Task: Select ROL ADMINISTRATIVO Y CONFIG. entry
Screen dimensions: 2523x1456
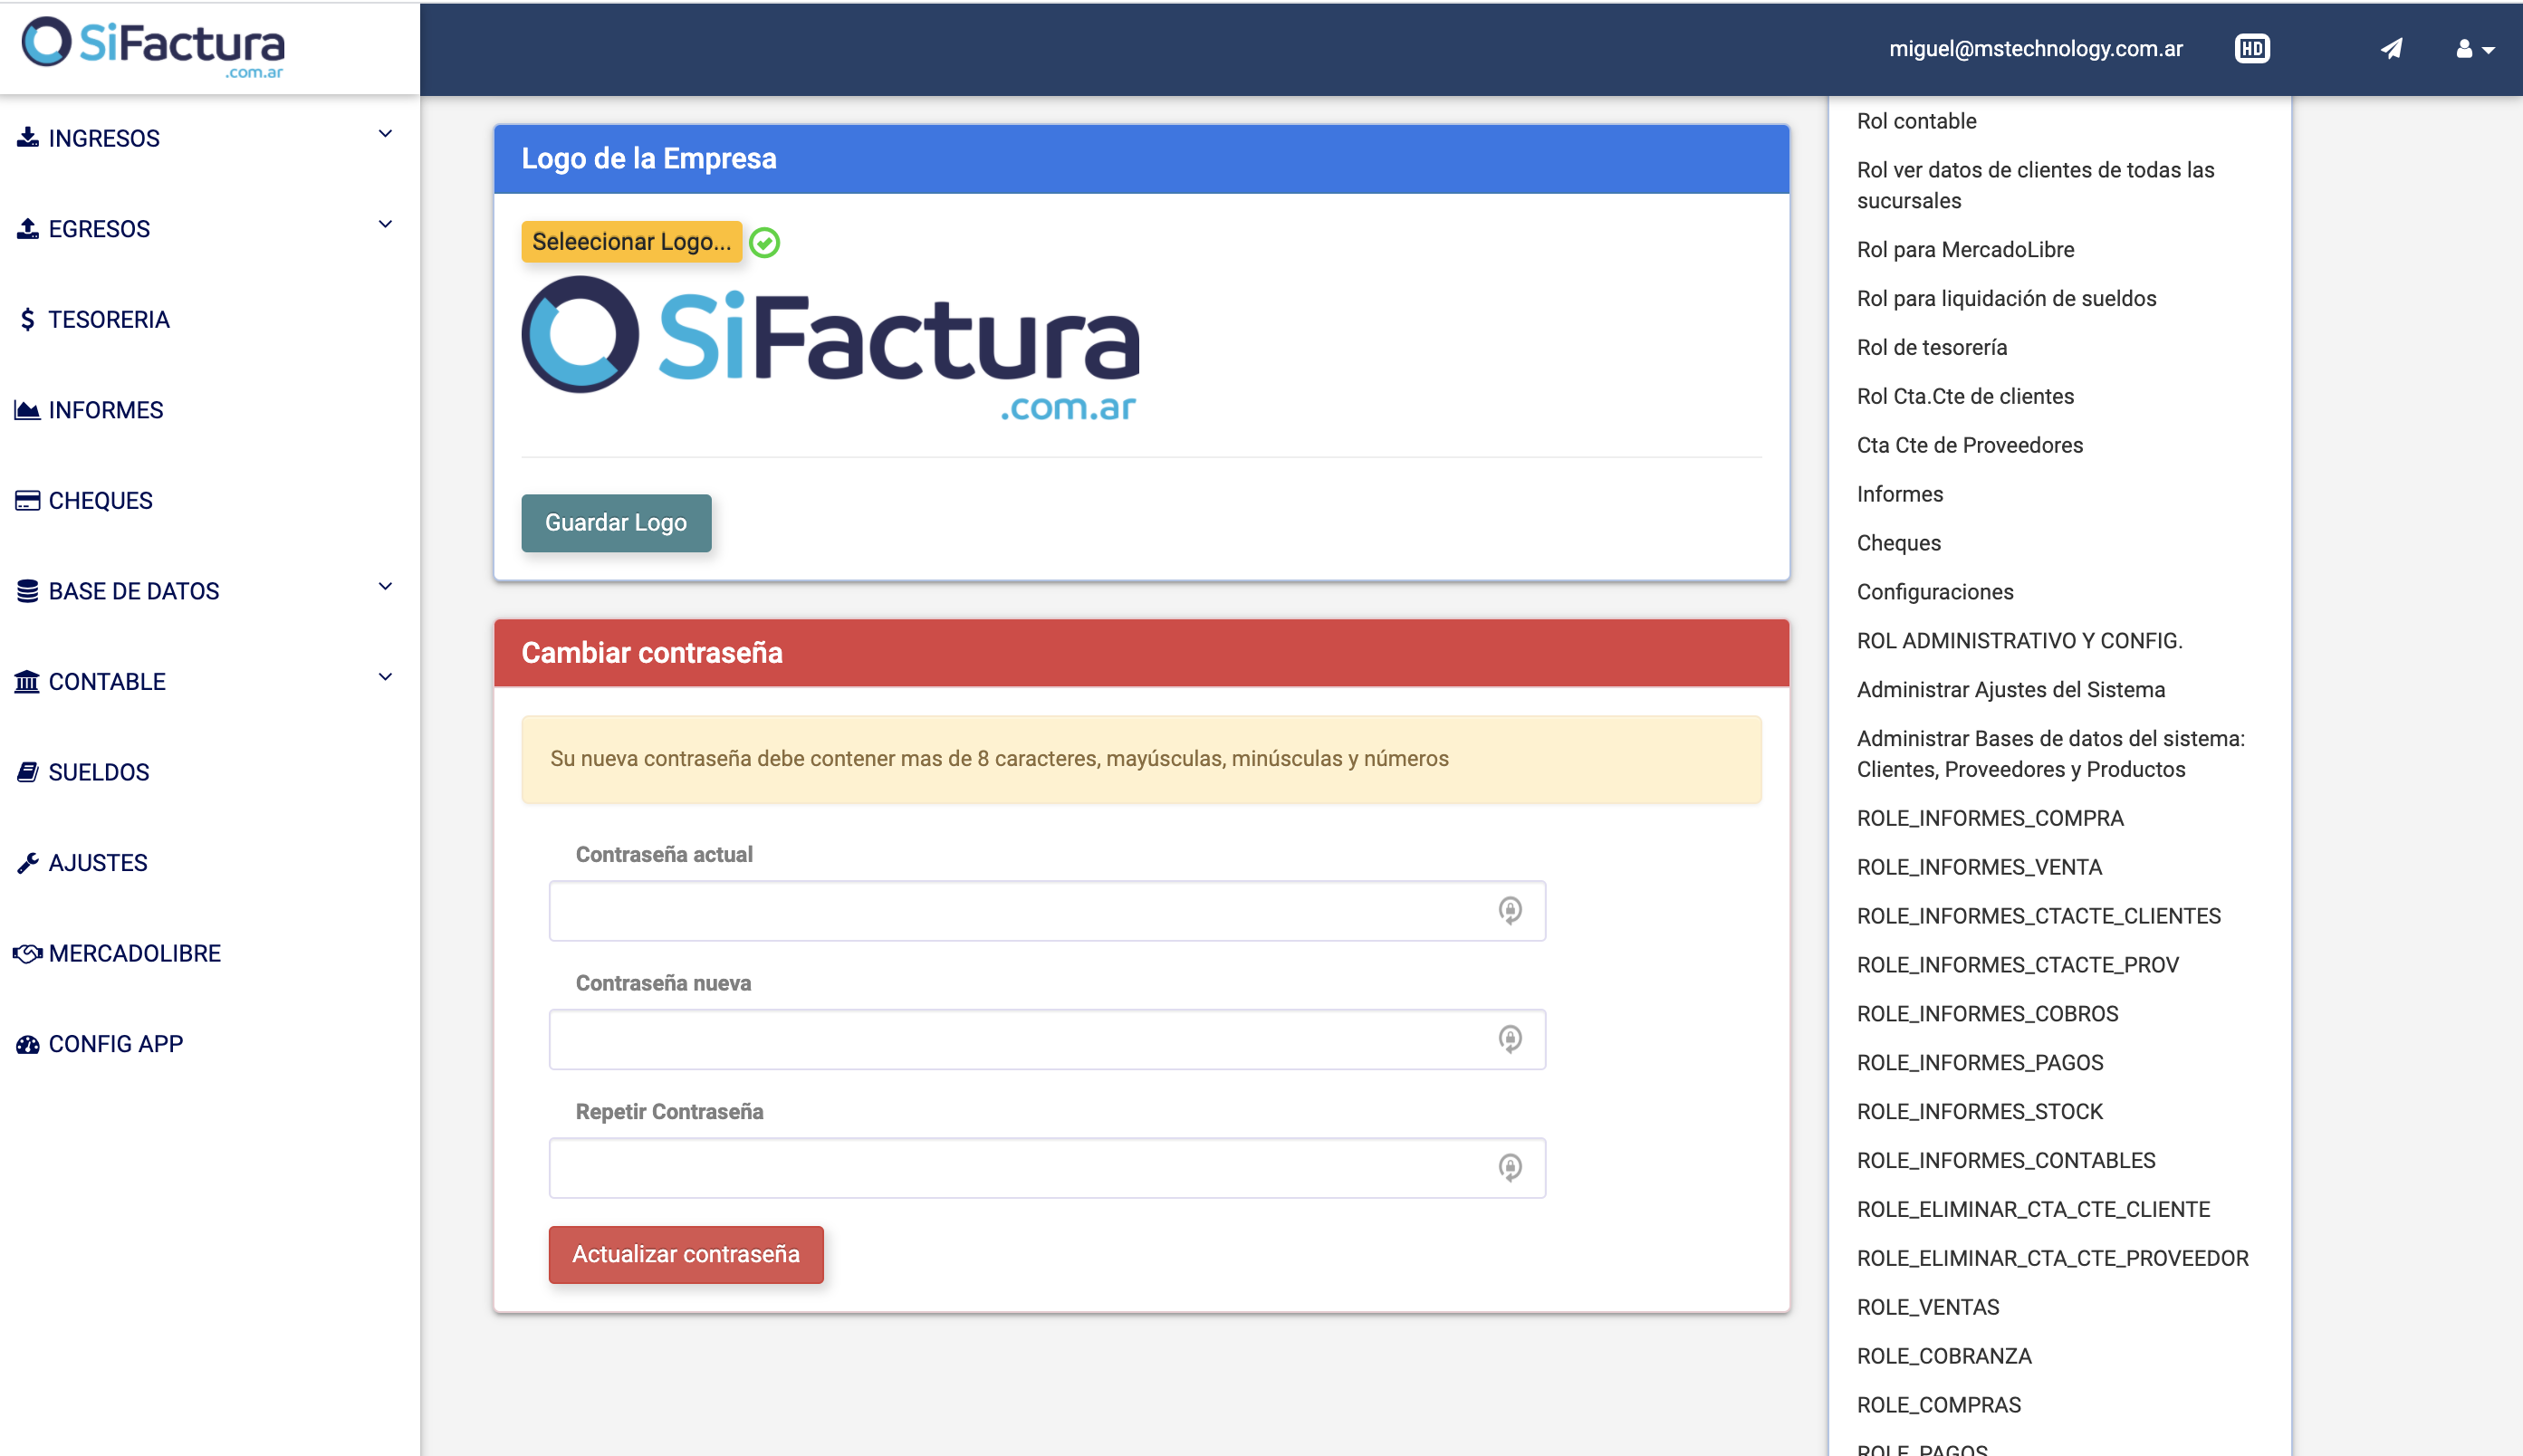Action: [x=2019, y=641]
